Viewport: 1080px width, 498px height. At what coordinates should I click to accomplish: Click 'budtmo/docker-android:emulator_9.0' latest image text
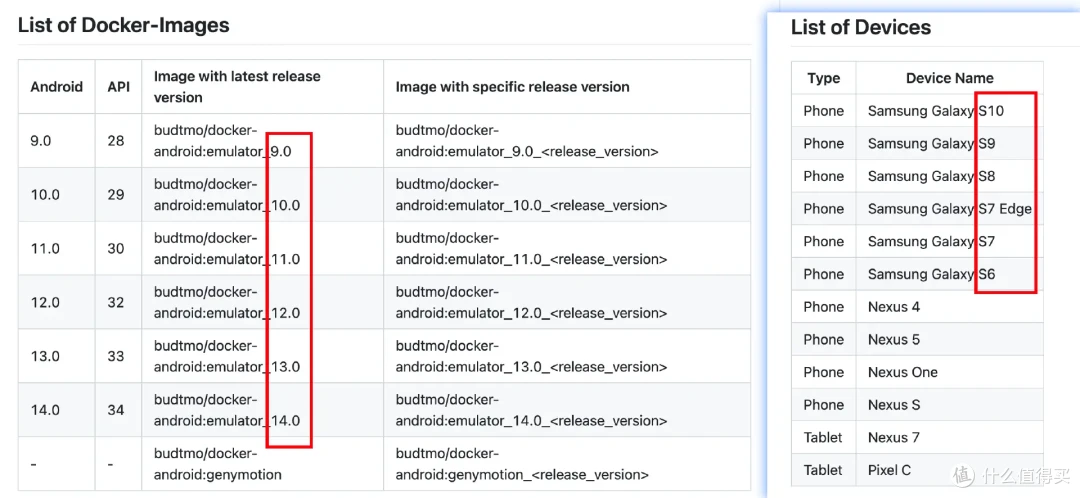(x=222, y=141)
